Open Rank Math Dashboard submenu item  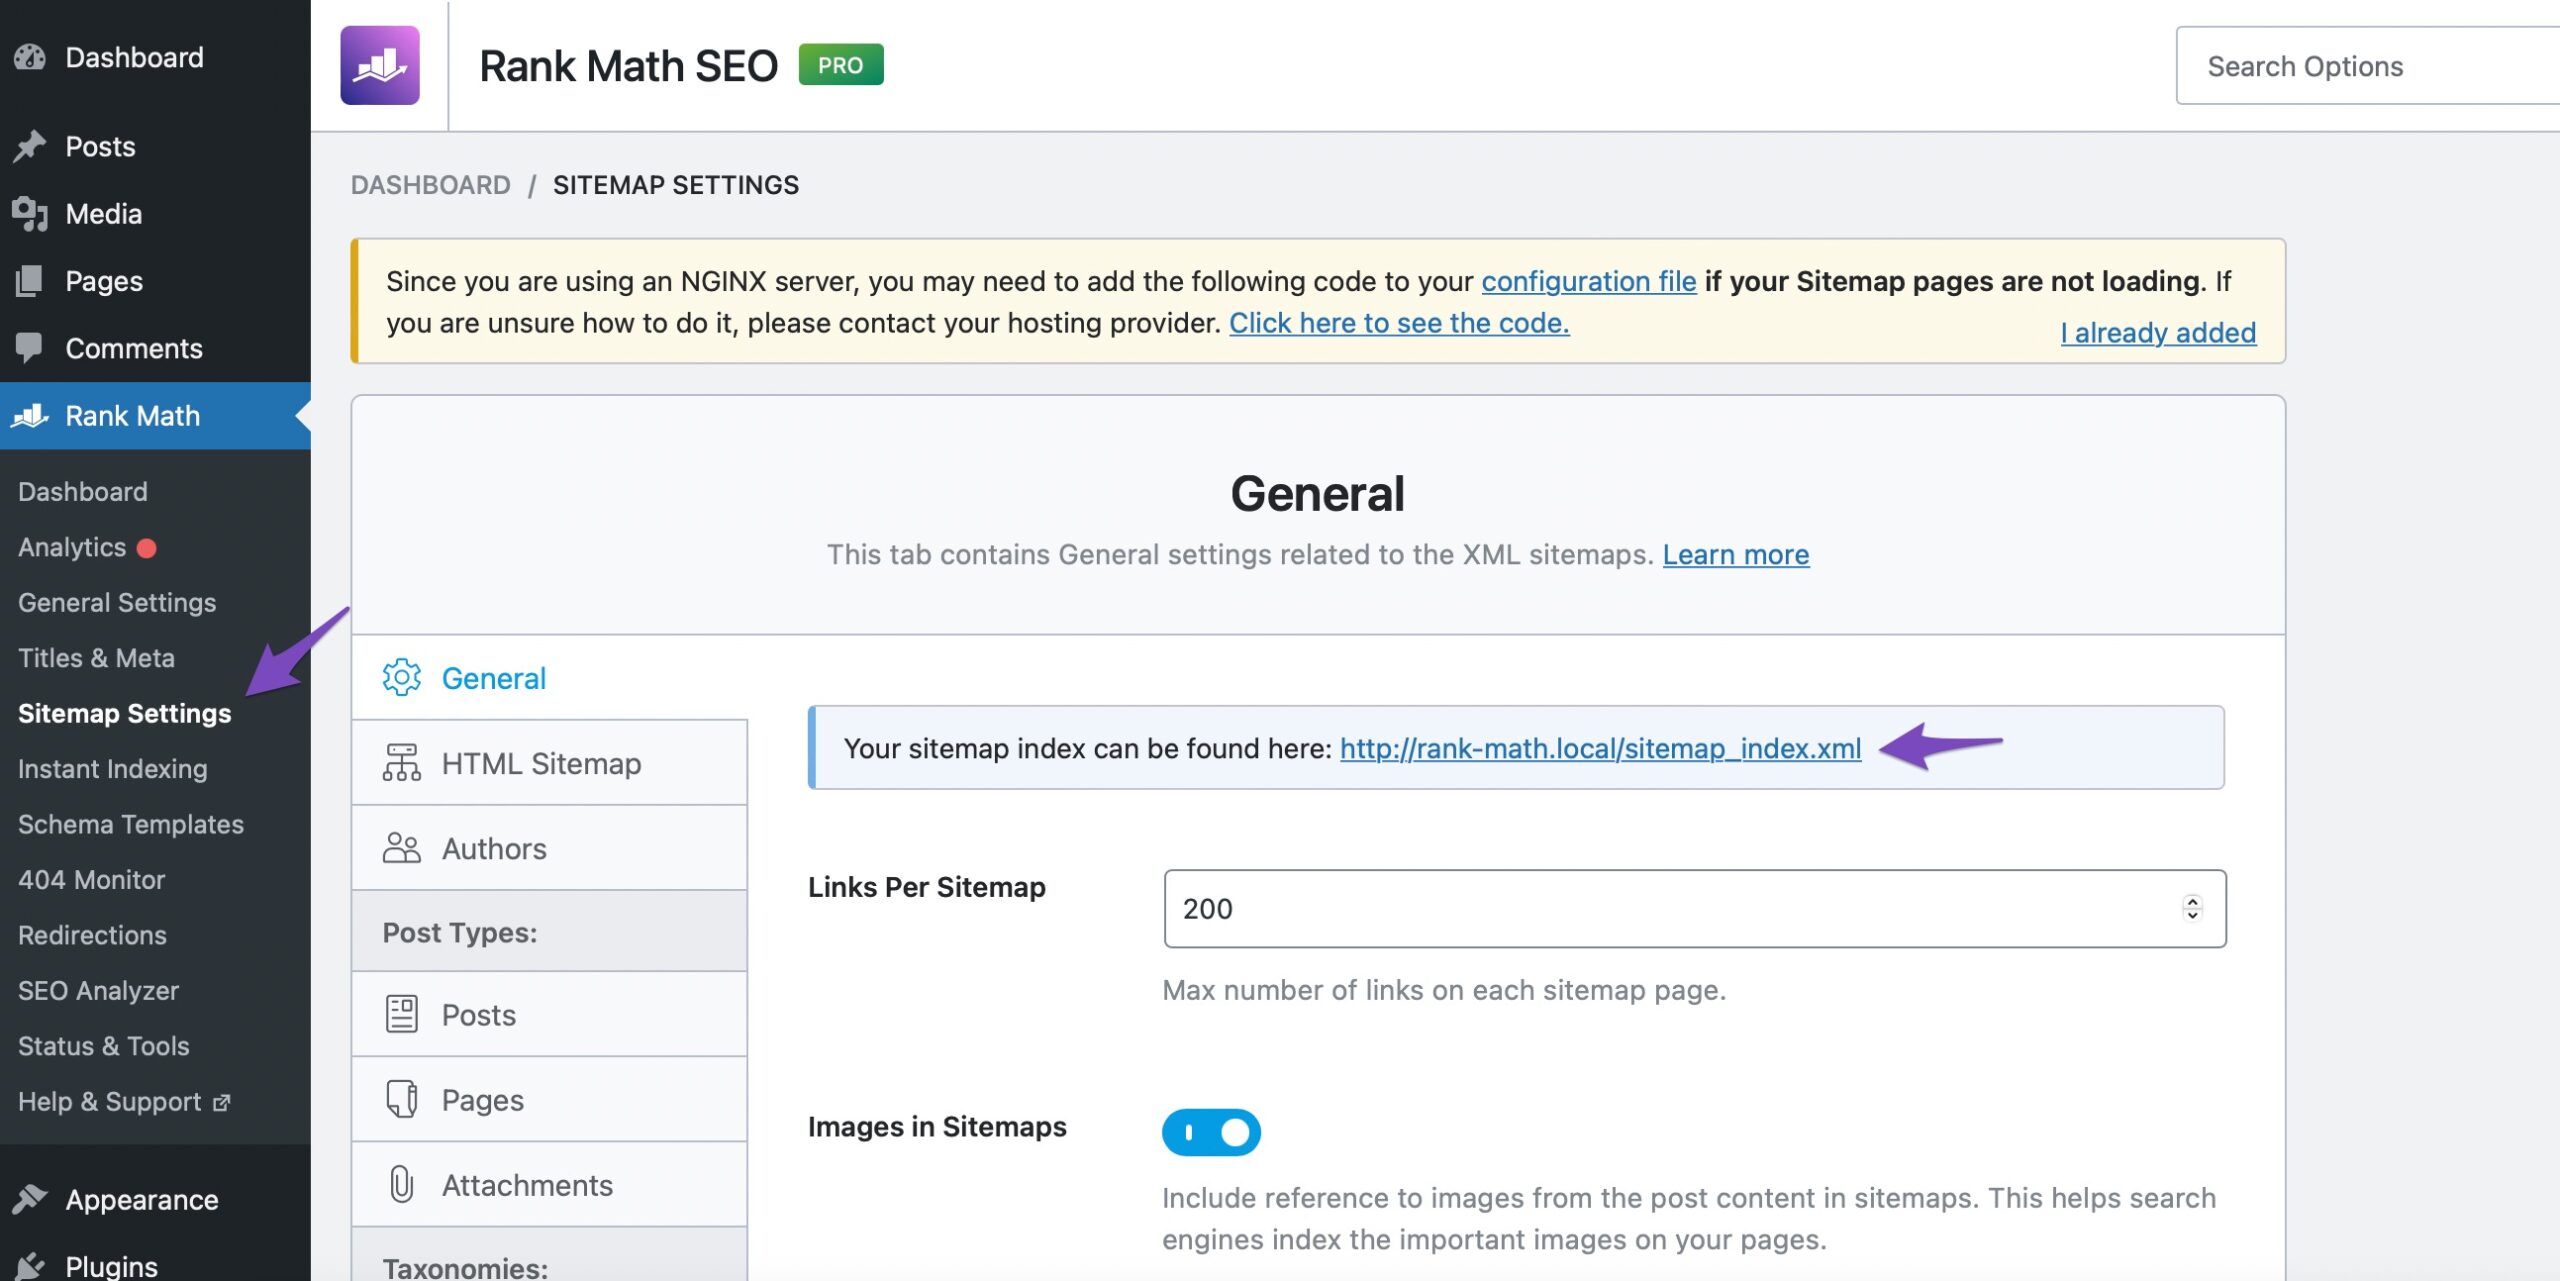coord(83,491)
